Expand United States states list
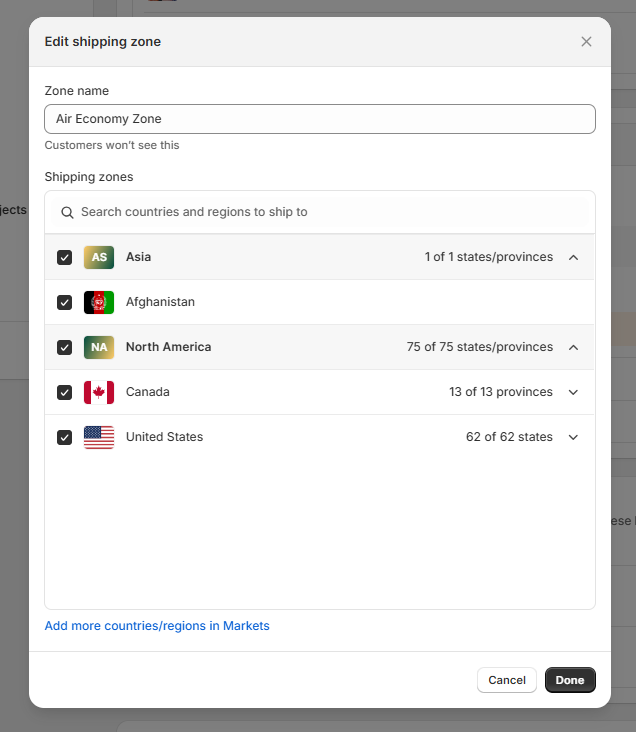The width and height of the screenshot is (636, 732). (x=573, y=437)
